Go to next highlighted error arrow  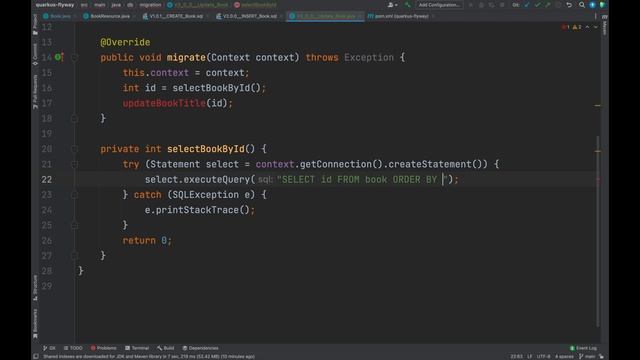point(595,27)
